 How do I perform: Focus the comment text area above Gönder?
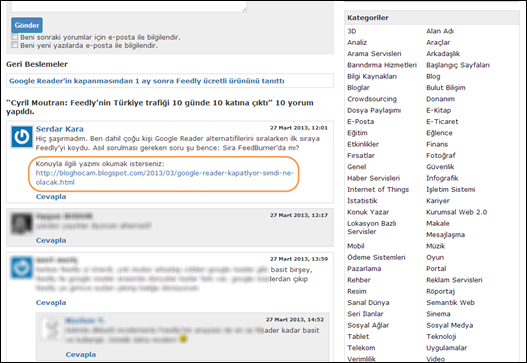(x=129, y=7)
